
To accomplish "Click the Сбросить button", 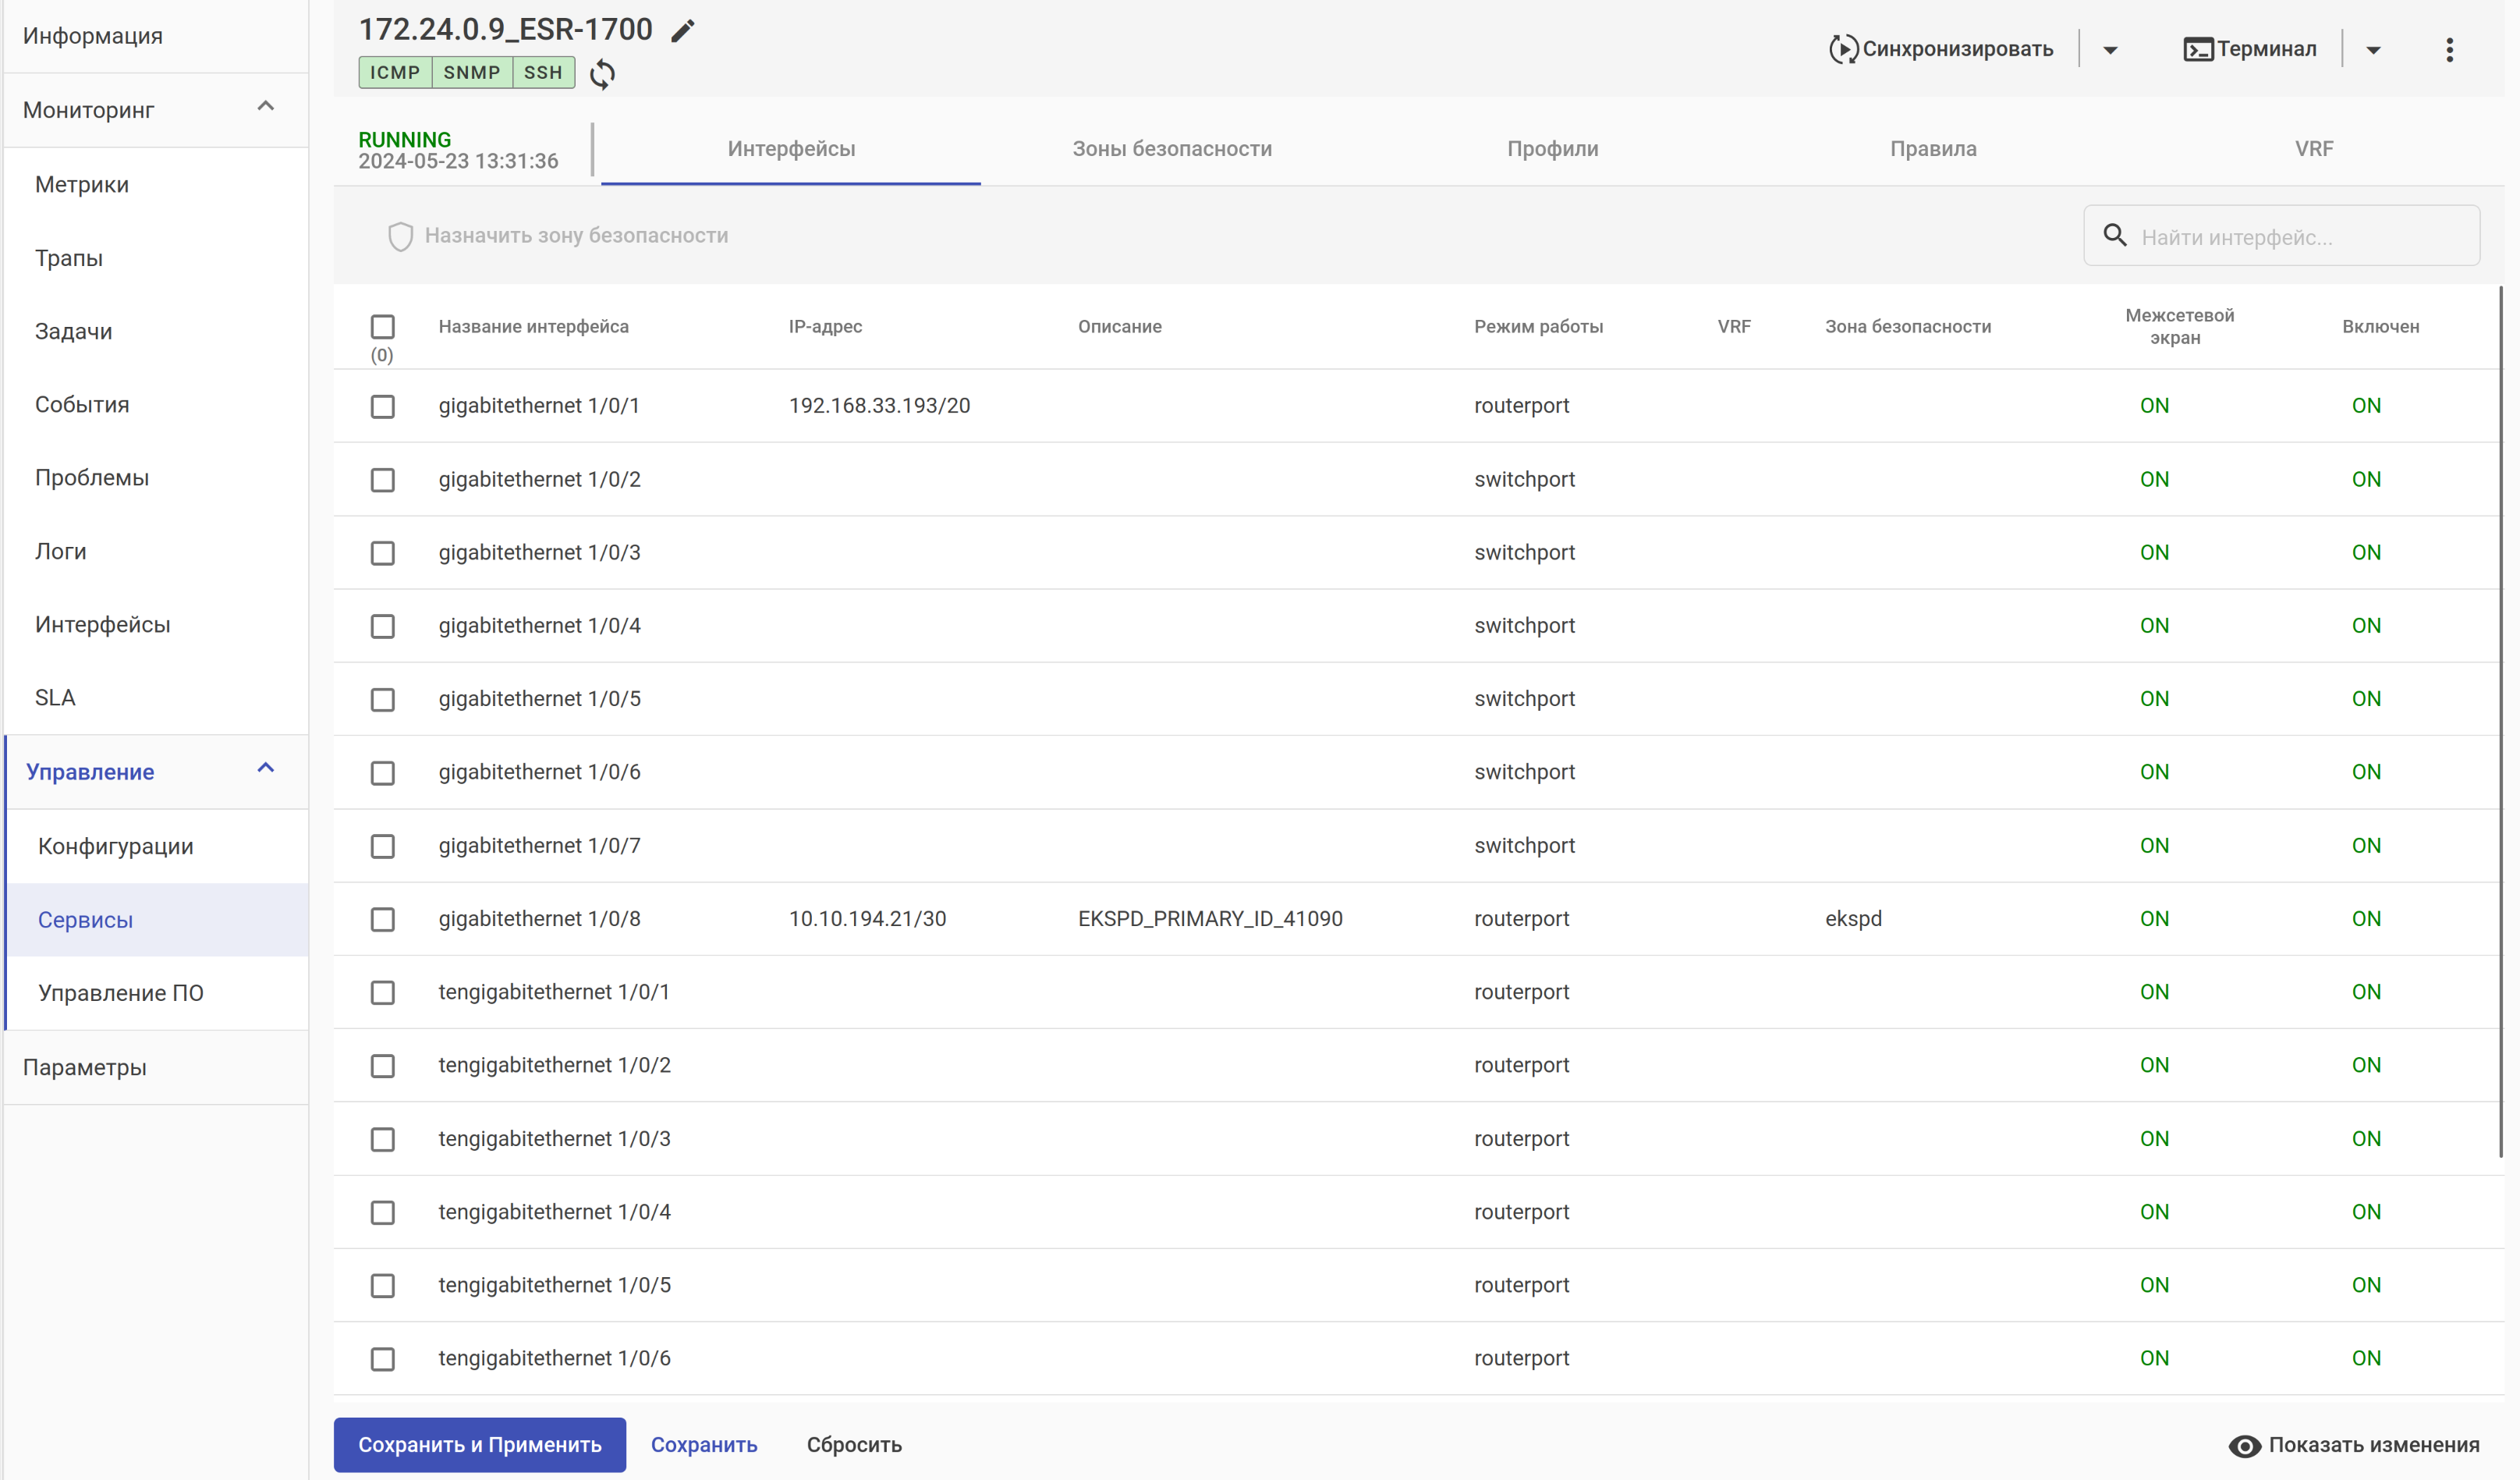I will tap(853, 1445).
